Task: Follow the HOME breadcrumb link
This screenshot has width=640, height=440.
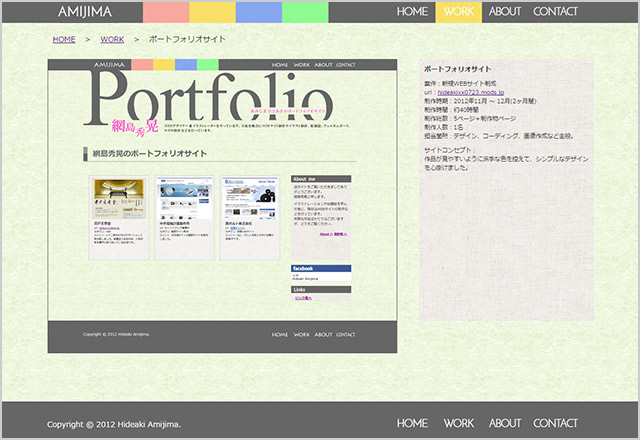Action: click(64, 40)
